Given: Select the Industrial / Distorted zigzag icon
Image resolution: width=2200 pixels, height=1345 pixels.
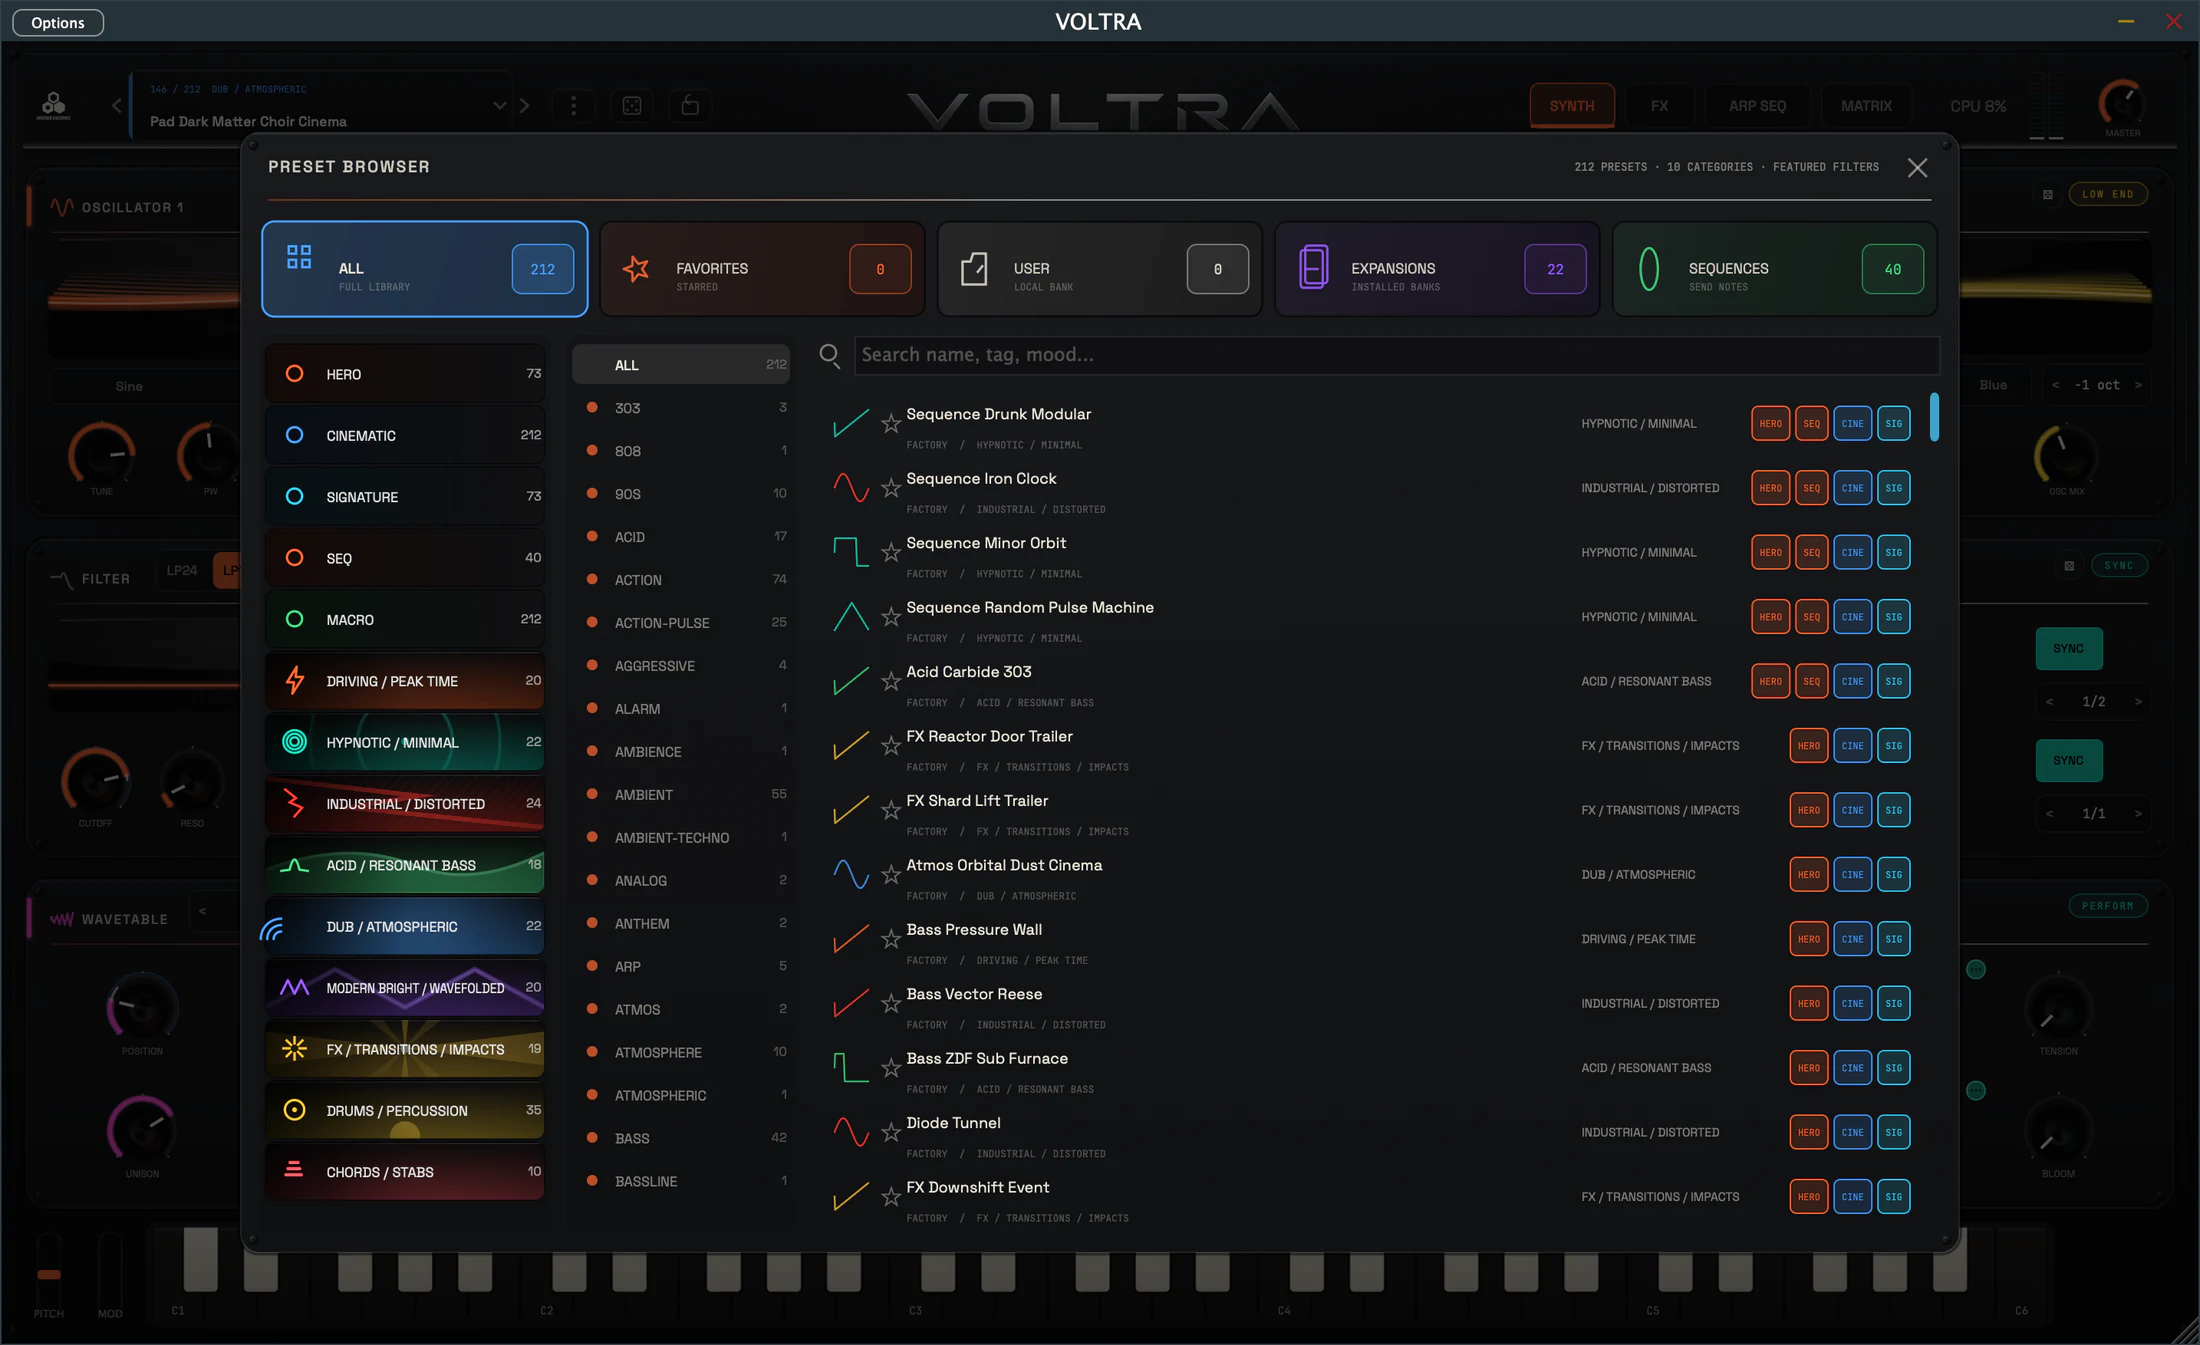Looking at the screenshot, I should 295,804.
